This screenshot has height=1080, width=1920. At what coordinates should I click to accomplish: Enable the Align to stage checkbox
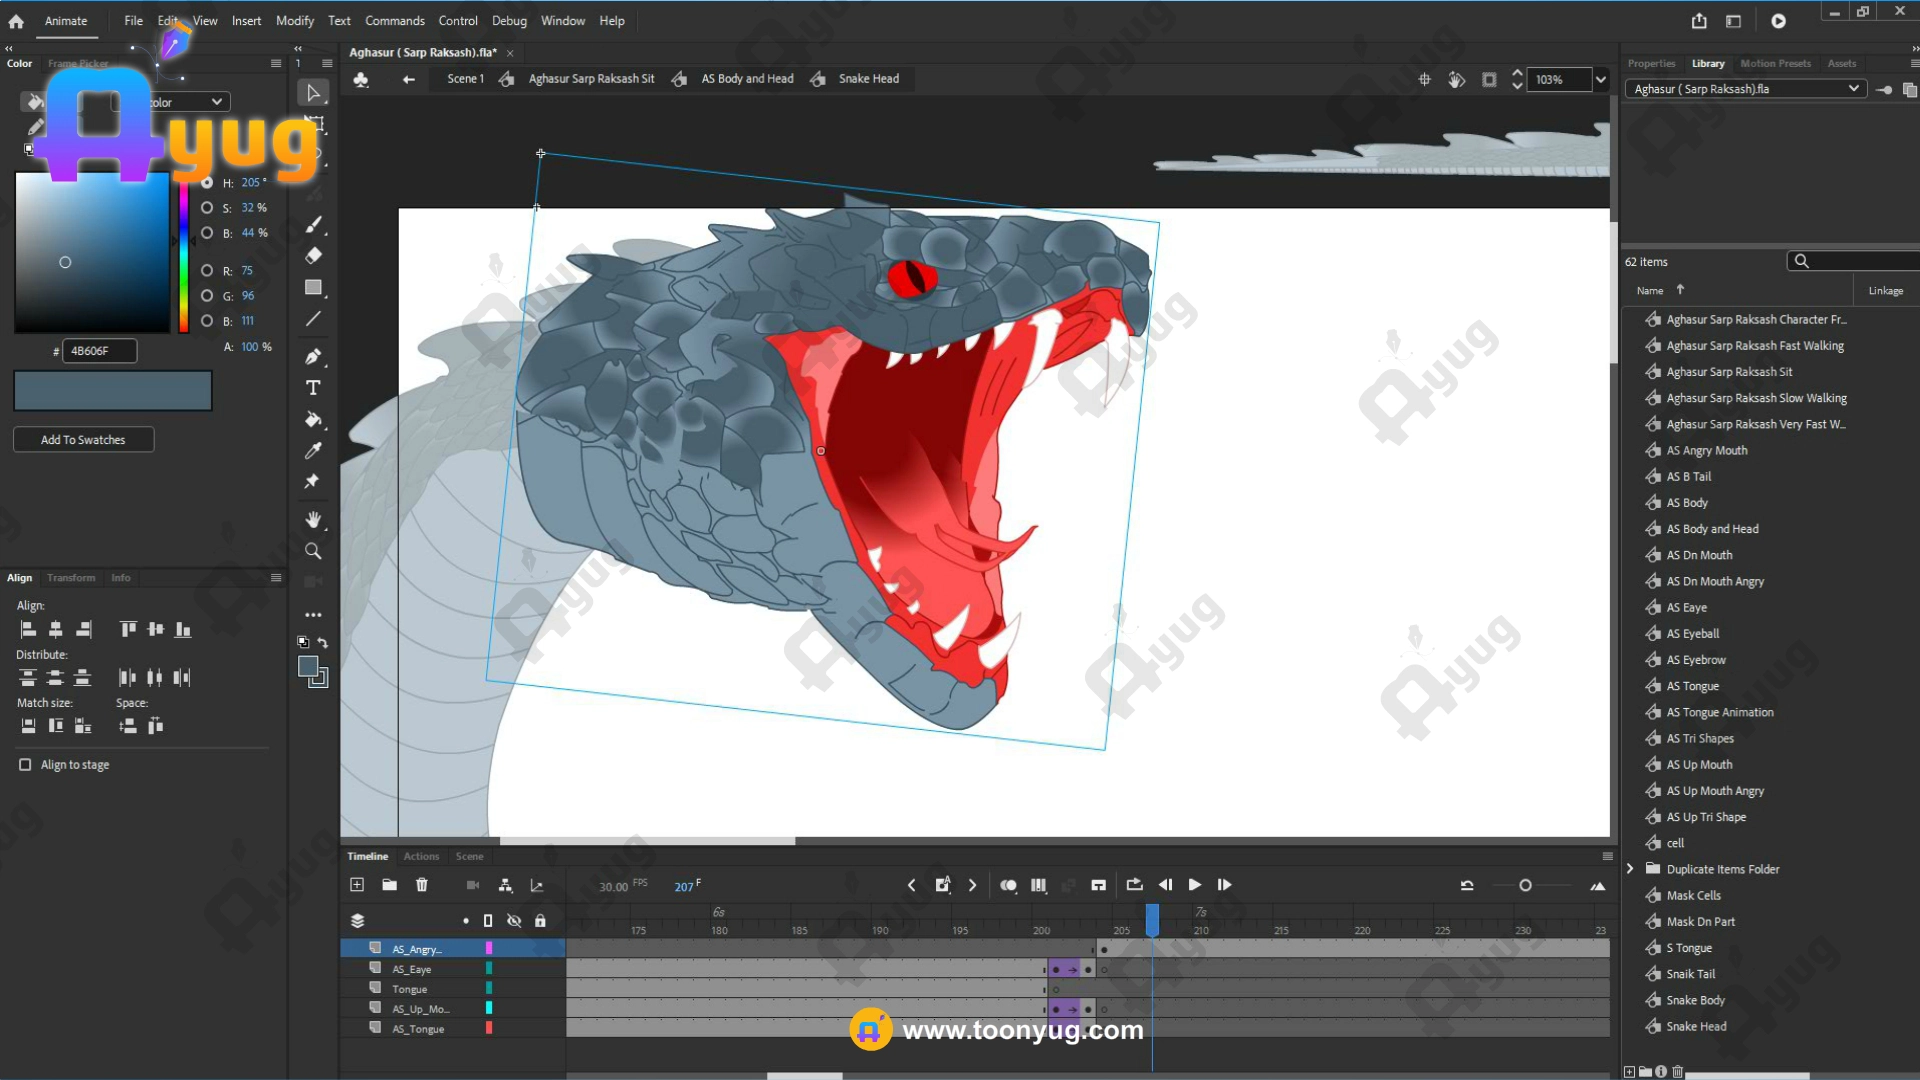[x=25, y=765]
